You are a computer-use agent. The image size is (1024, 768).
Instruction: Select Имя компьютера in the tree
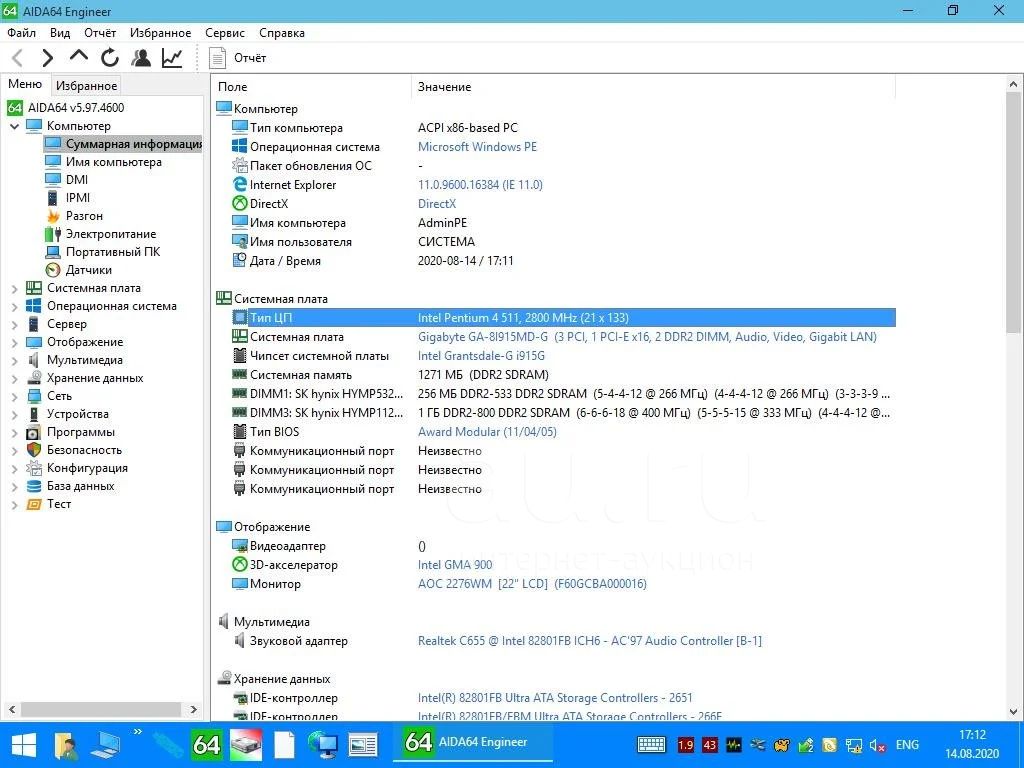(x=113, y=162)
